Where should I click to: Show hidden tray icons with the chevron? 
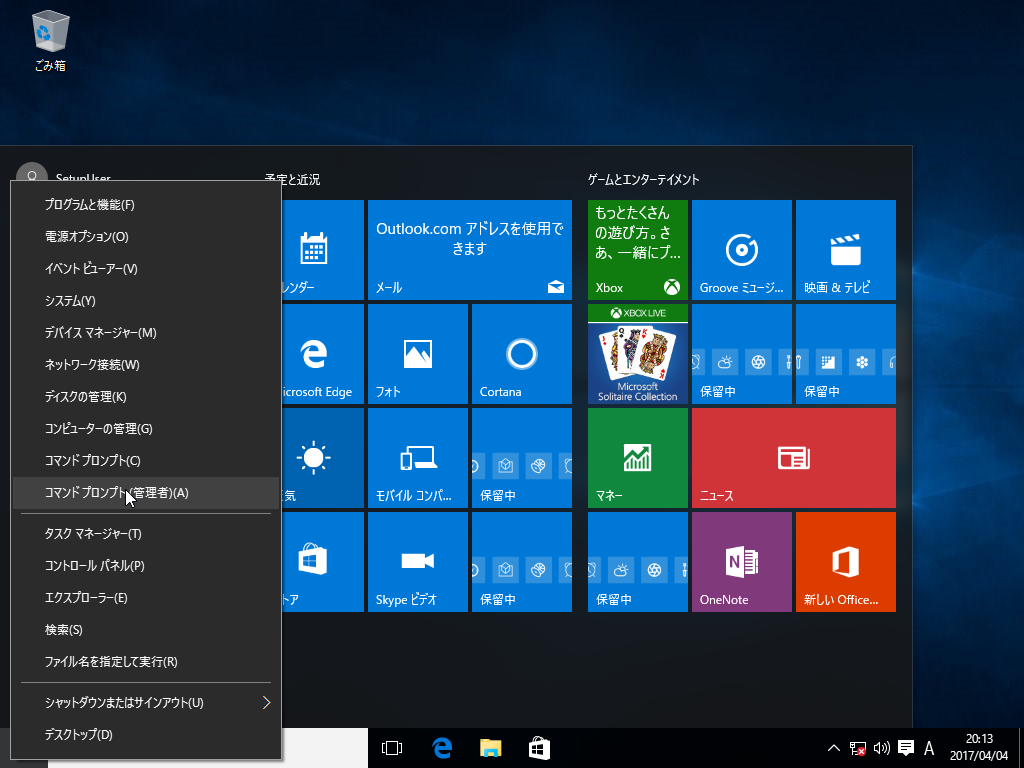click(834, 748)
